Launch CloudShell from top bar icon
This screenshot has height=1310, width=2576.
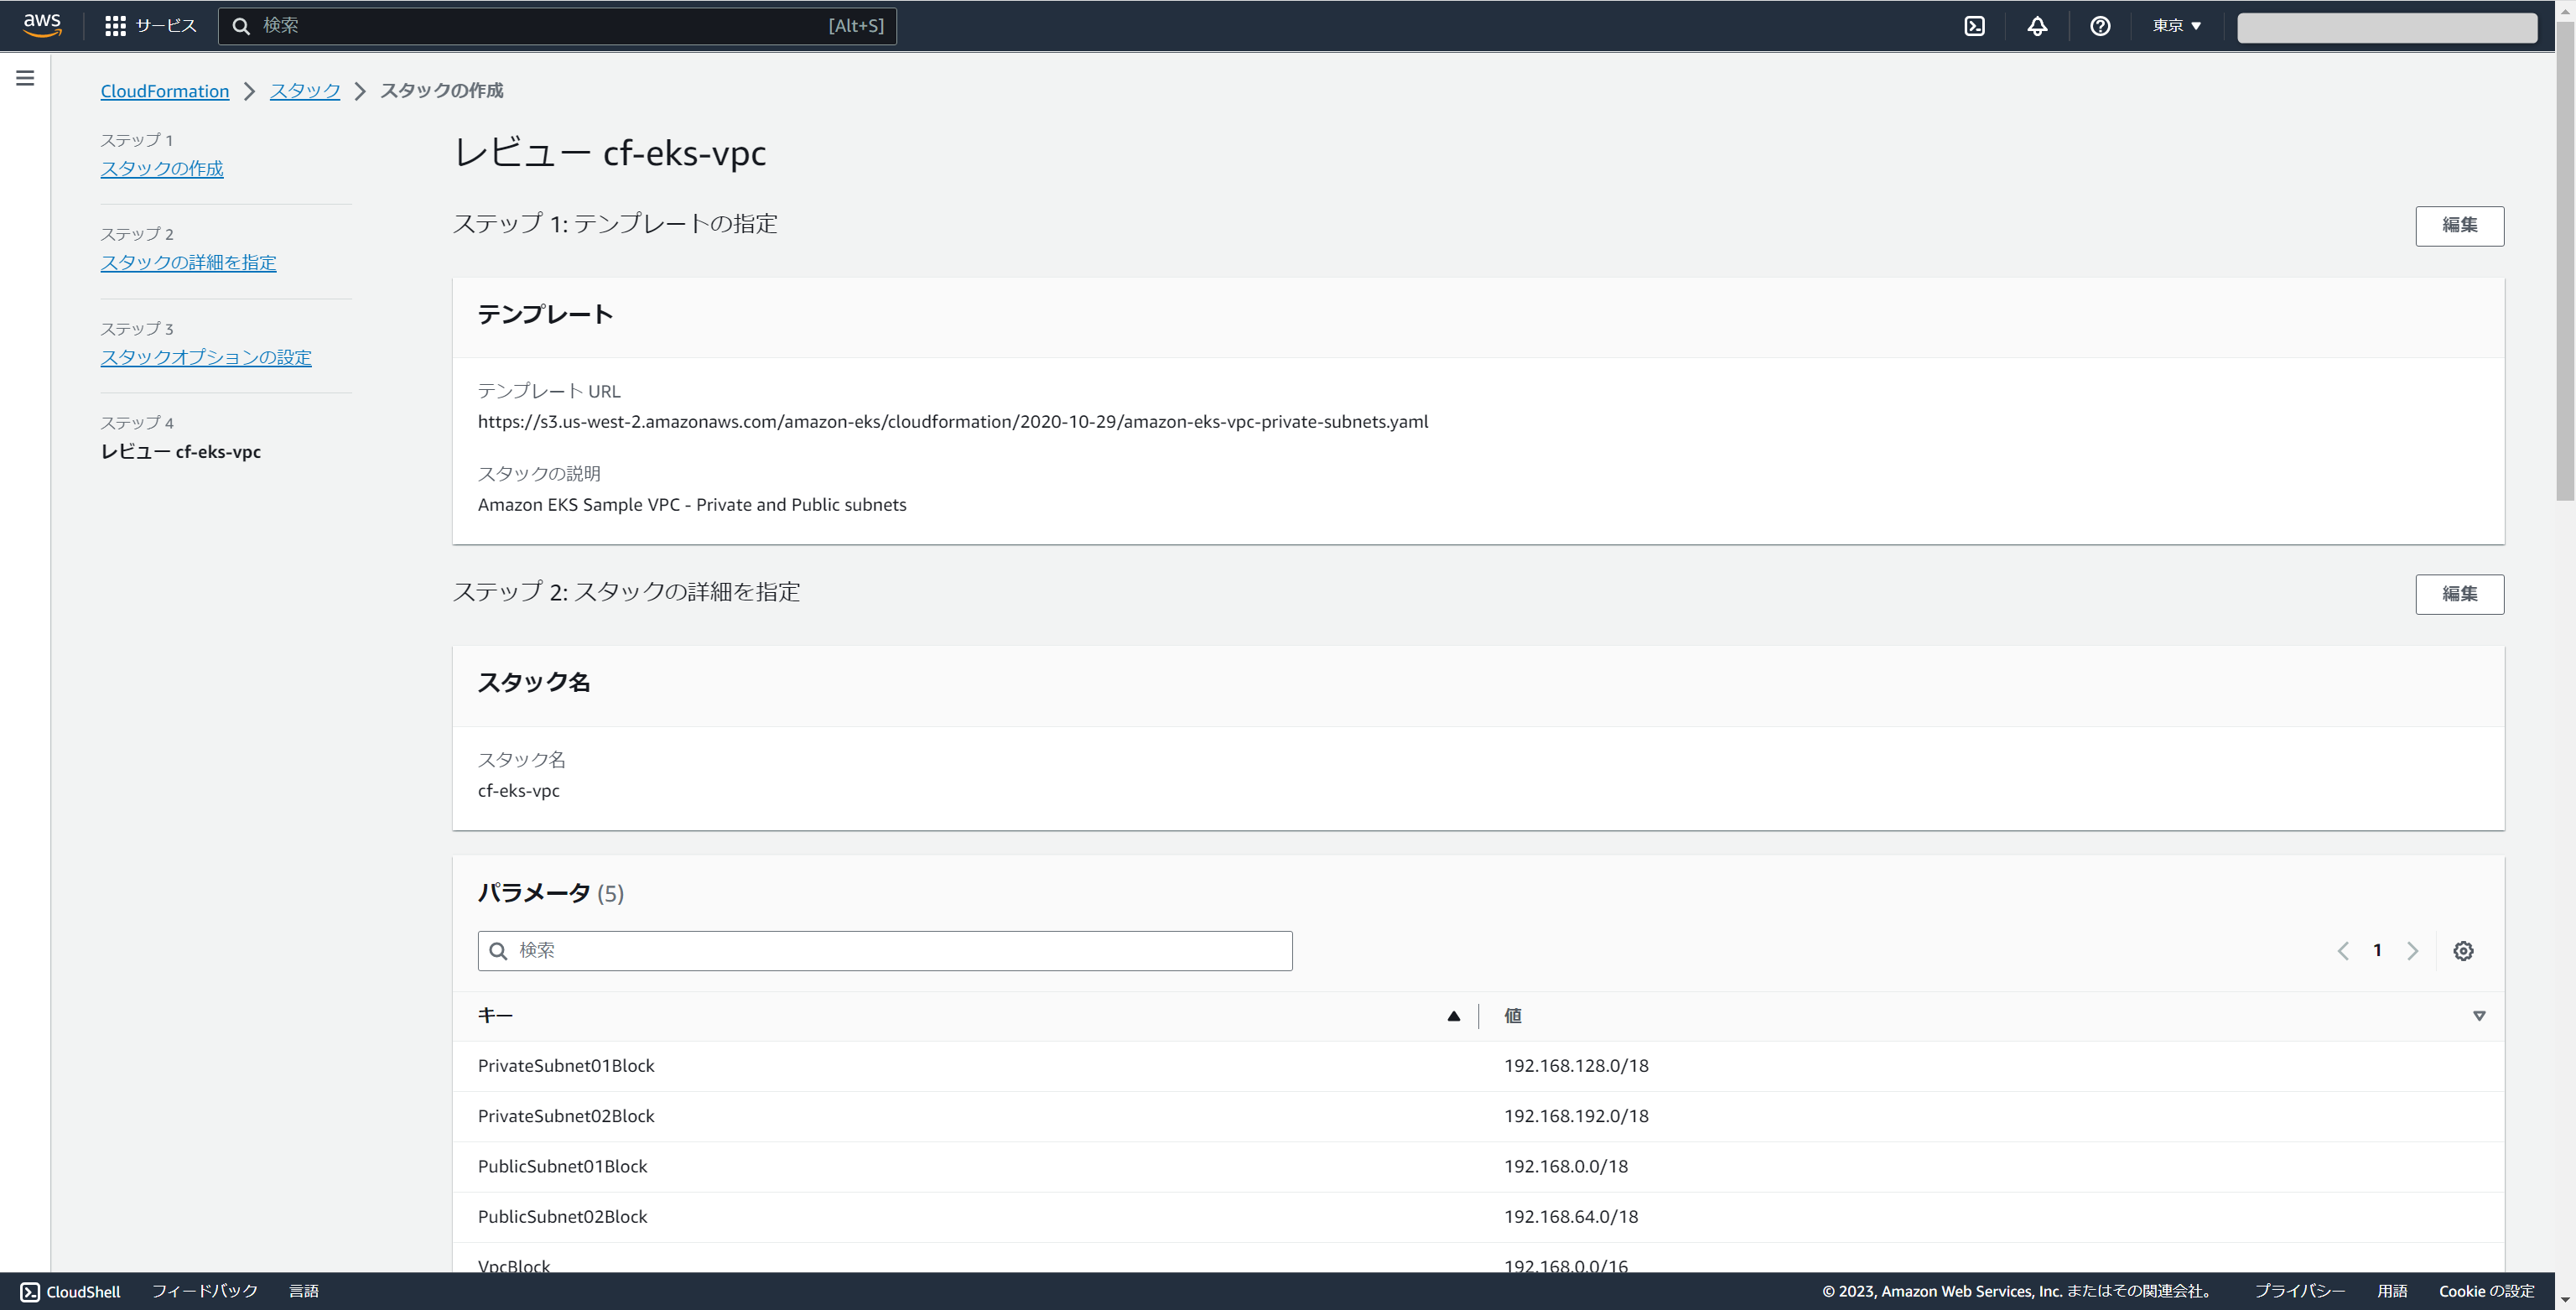(1974, 26)
